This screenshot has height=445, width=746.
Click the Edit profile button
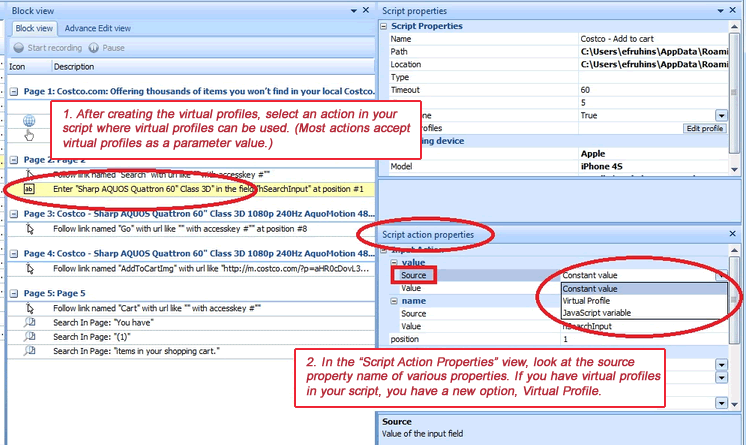(705, 129)
